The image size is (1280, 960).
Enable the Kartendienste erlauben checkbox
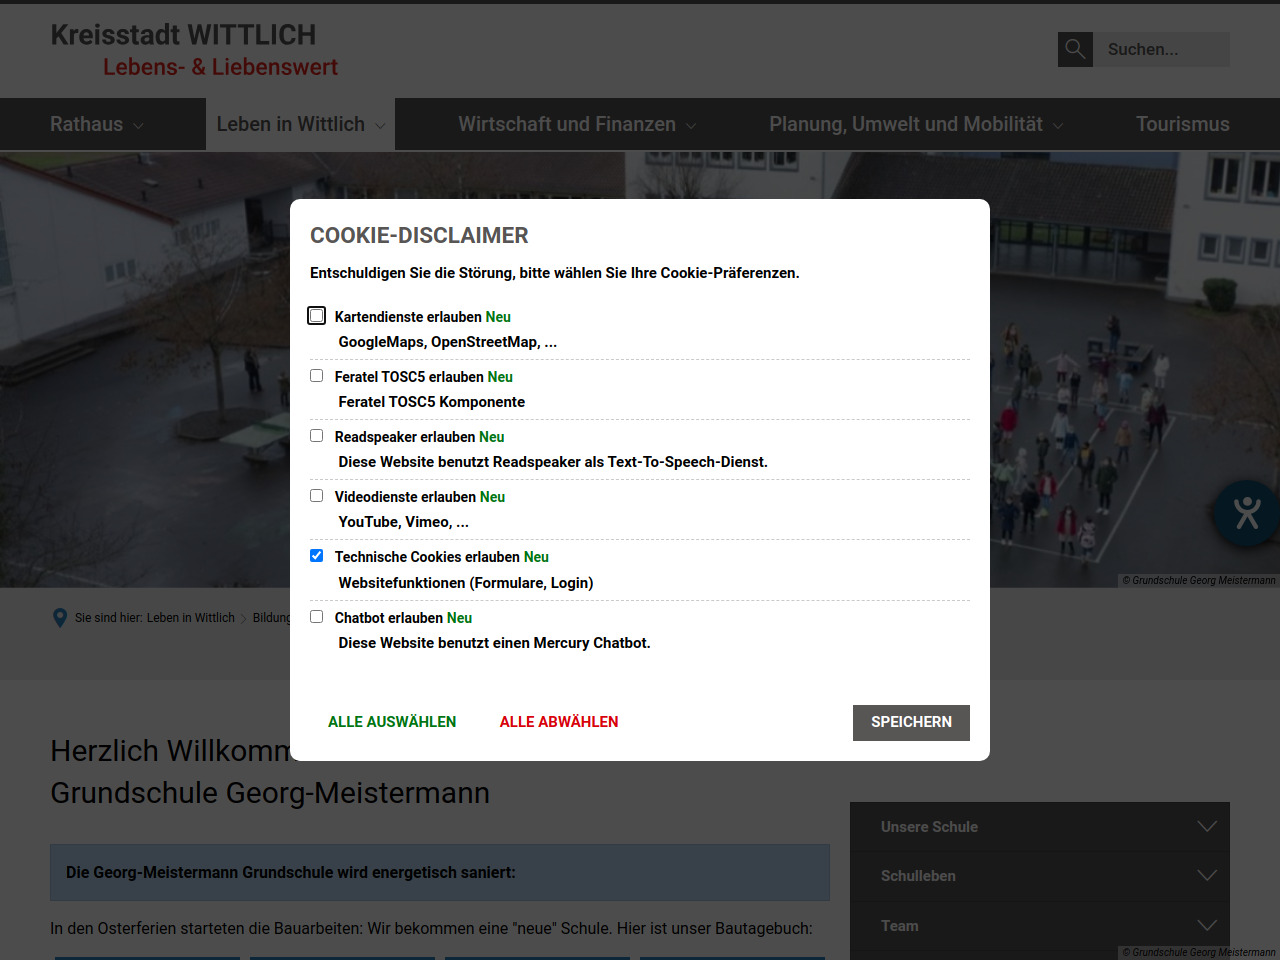coord(317,316)
